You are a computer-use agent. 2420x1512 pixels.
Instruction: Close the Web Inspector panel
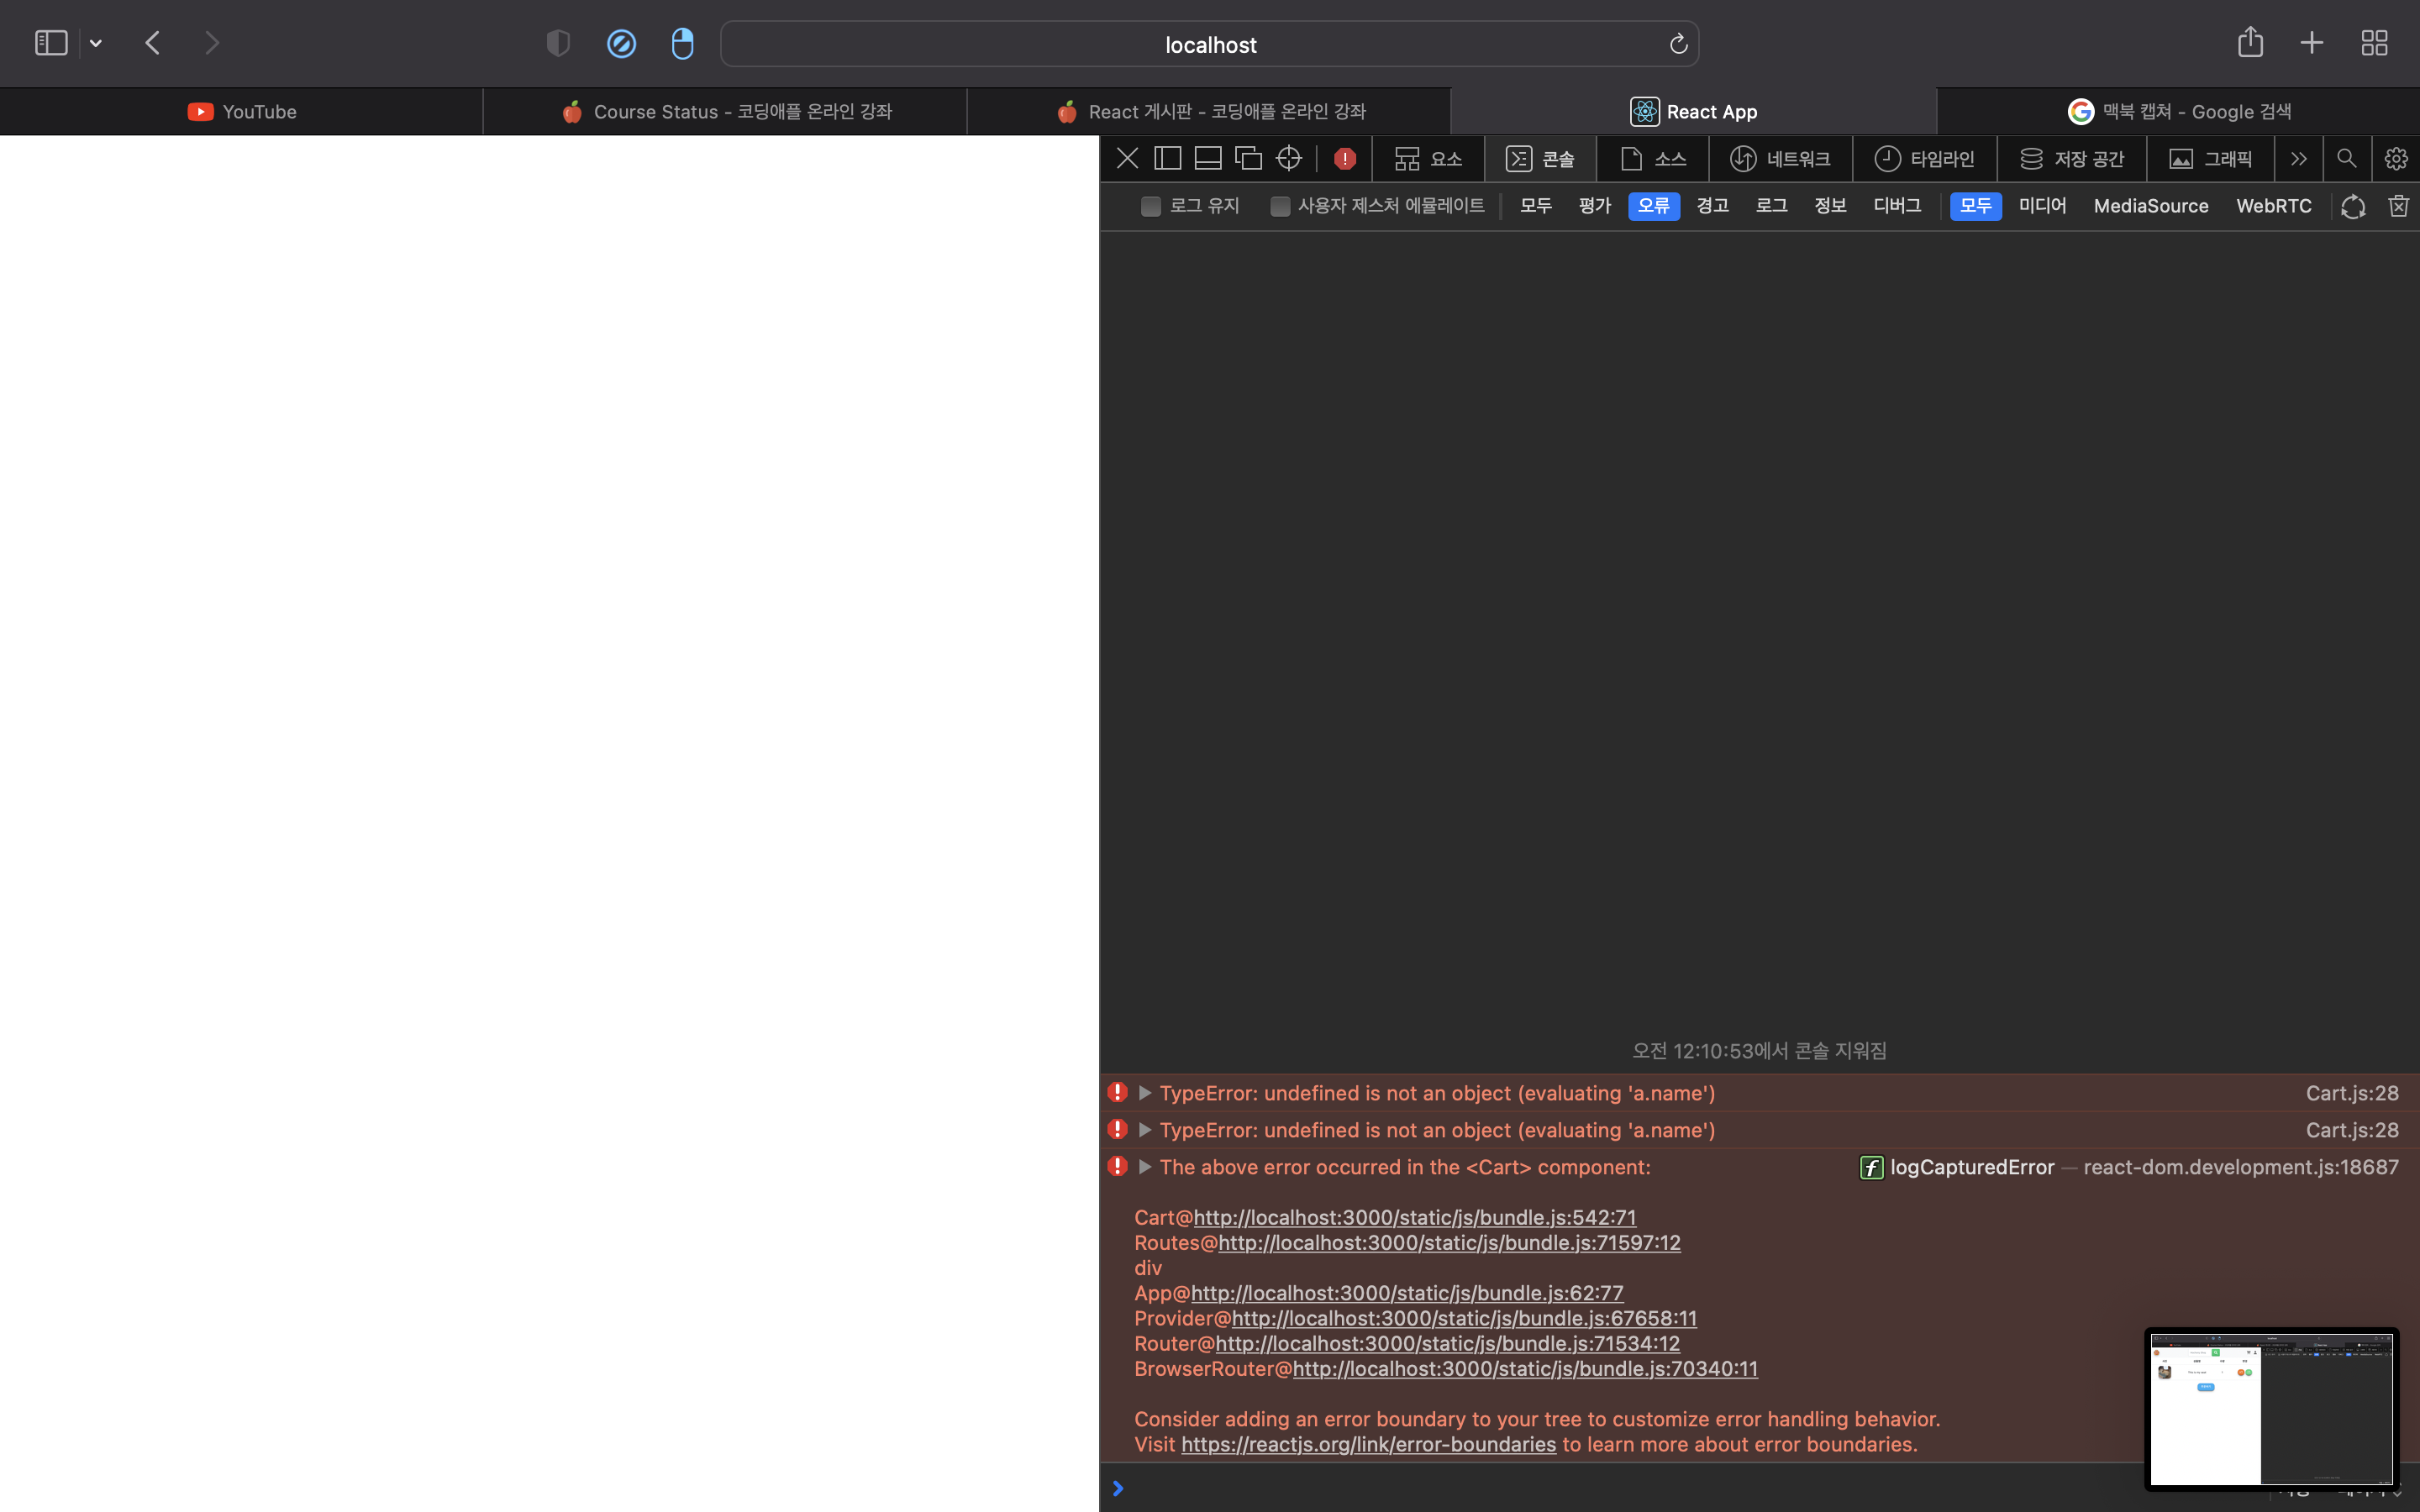point(1127,158)
